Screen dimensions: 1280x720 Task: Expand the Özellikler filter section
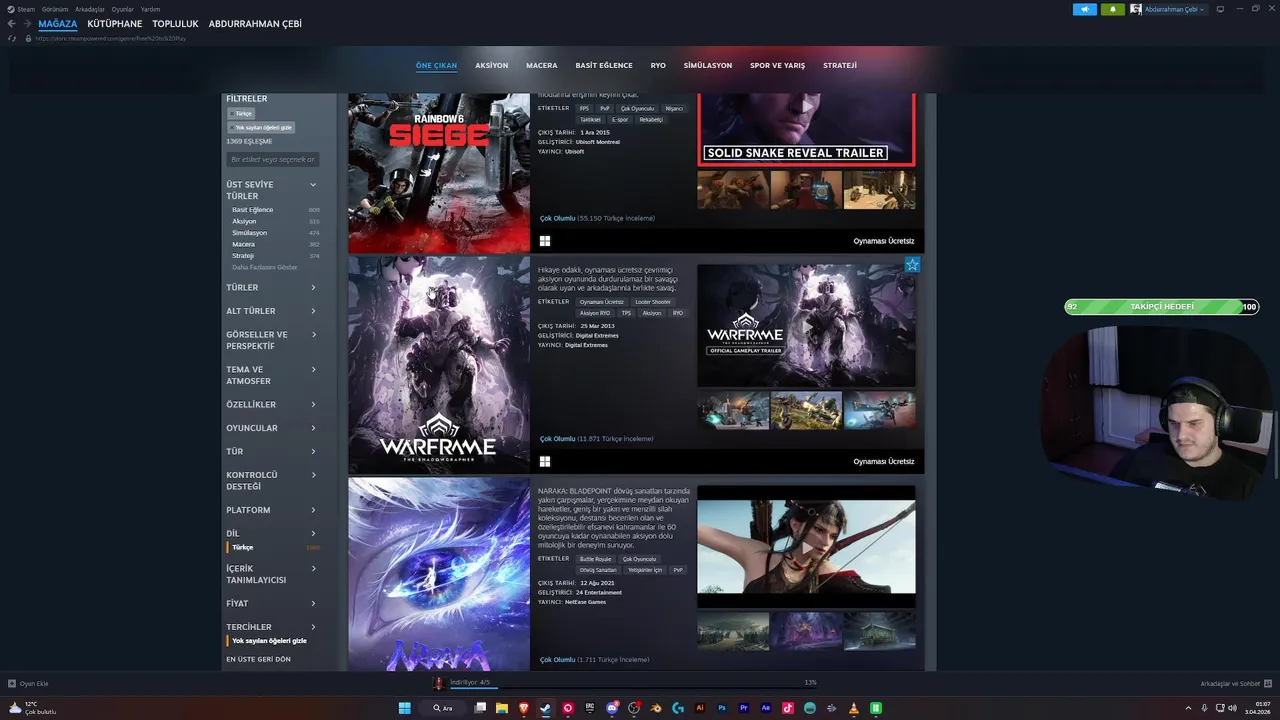coord(272,405)
